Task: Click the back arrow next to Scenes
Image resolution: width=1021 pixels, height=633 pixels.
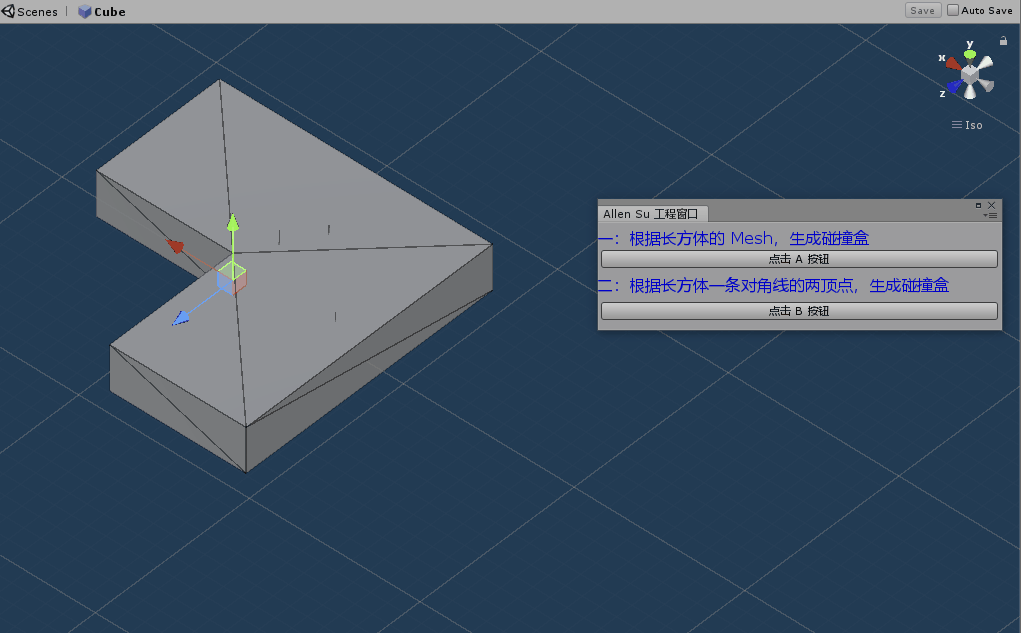Action: pyautogui.click(x=8, y=11)
